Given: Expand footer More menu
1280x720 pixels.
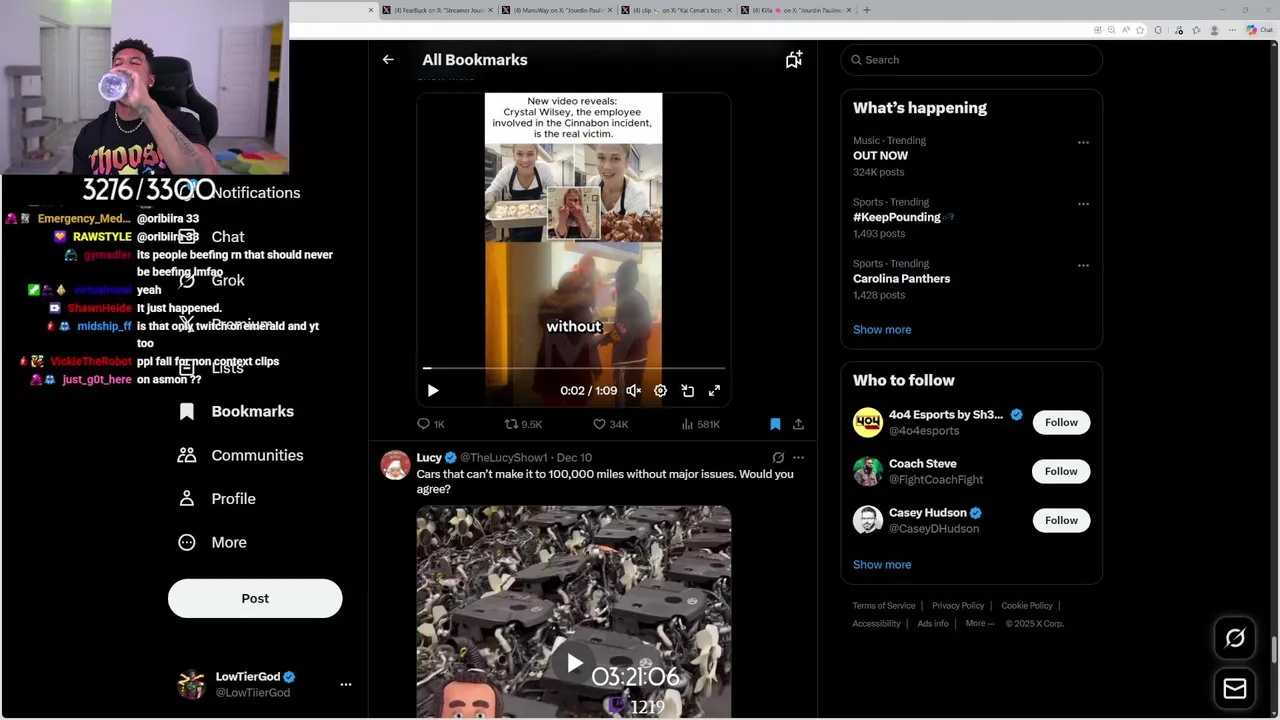Looking at the screenshot, I should click(980, 624).
